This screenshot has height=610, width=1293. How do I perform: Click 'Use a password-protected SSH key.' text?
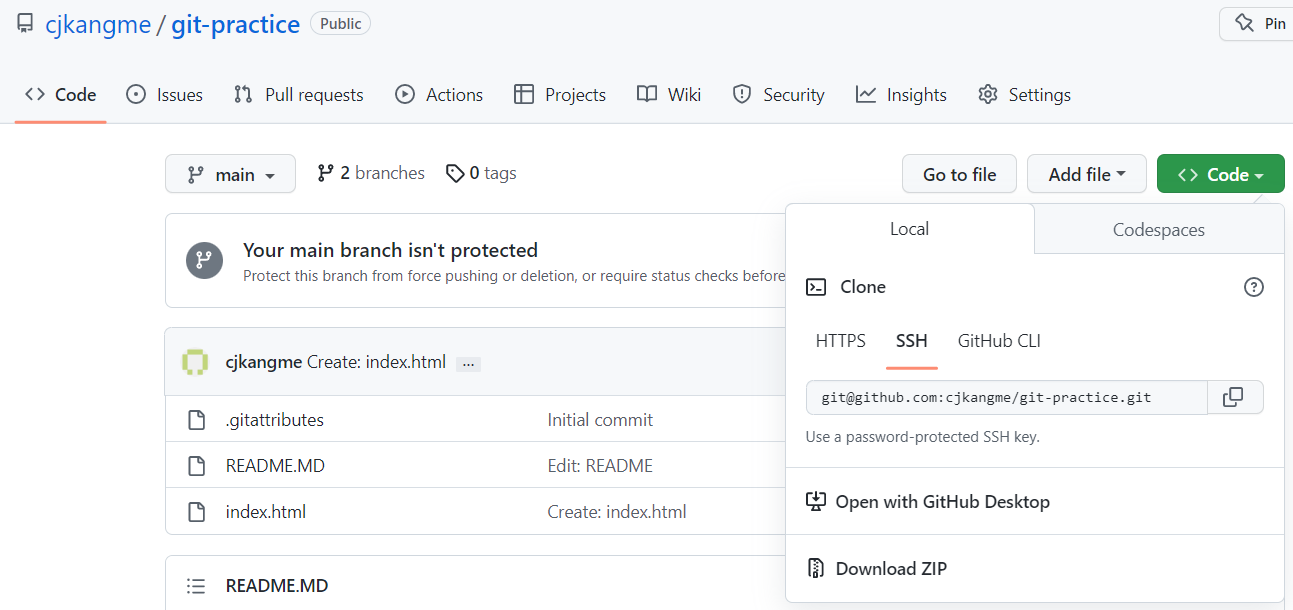pyautogui.click(x=923, y=437)
